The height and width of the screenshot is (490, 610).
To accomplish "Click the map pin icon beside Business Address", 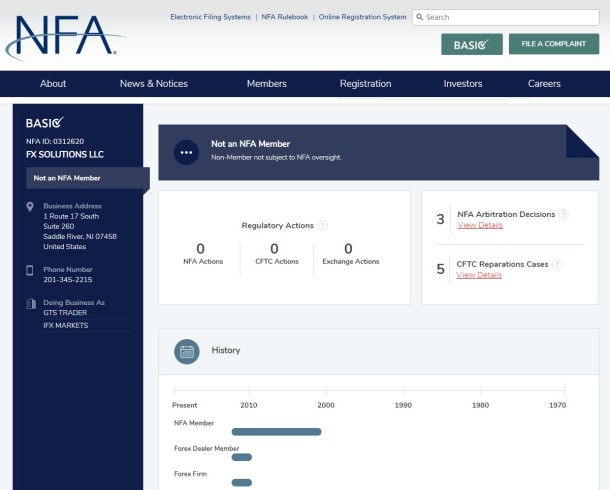I will pos(30,207).
